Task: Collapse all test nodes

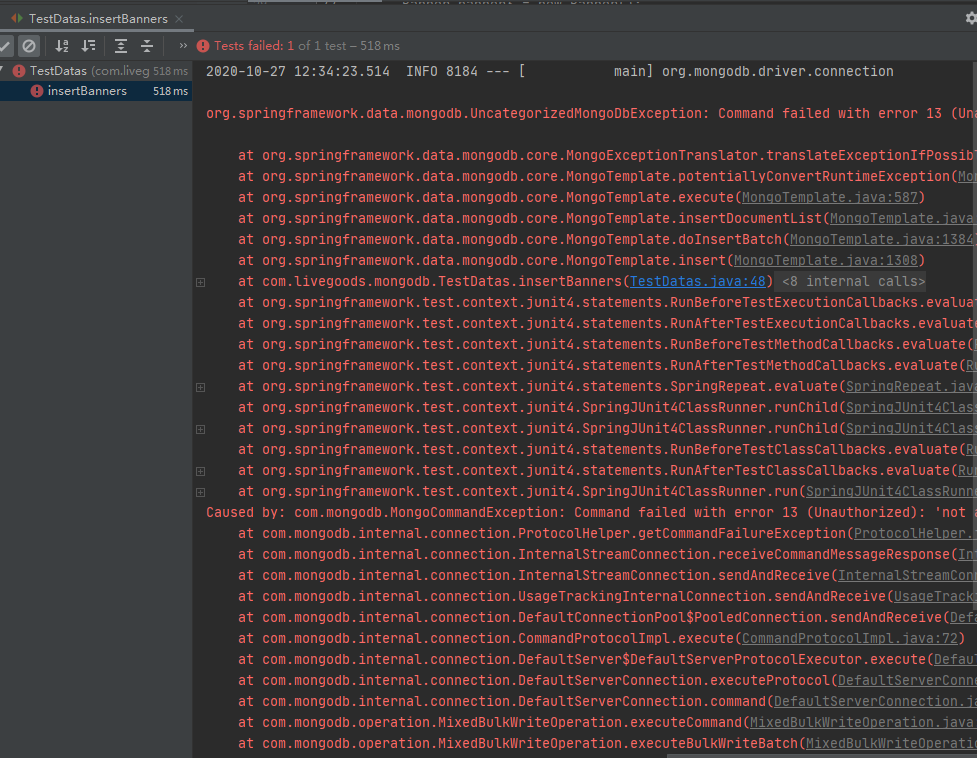Action: [x=147, y=45]
